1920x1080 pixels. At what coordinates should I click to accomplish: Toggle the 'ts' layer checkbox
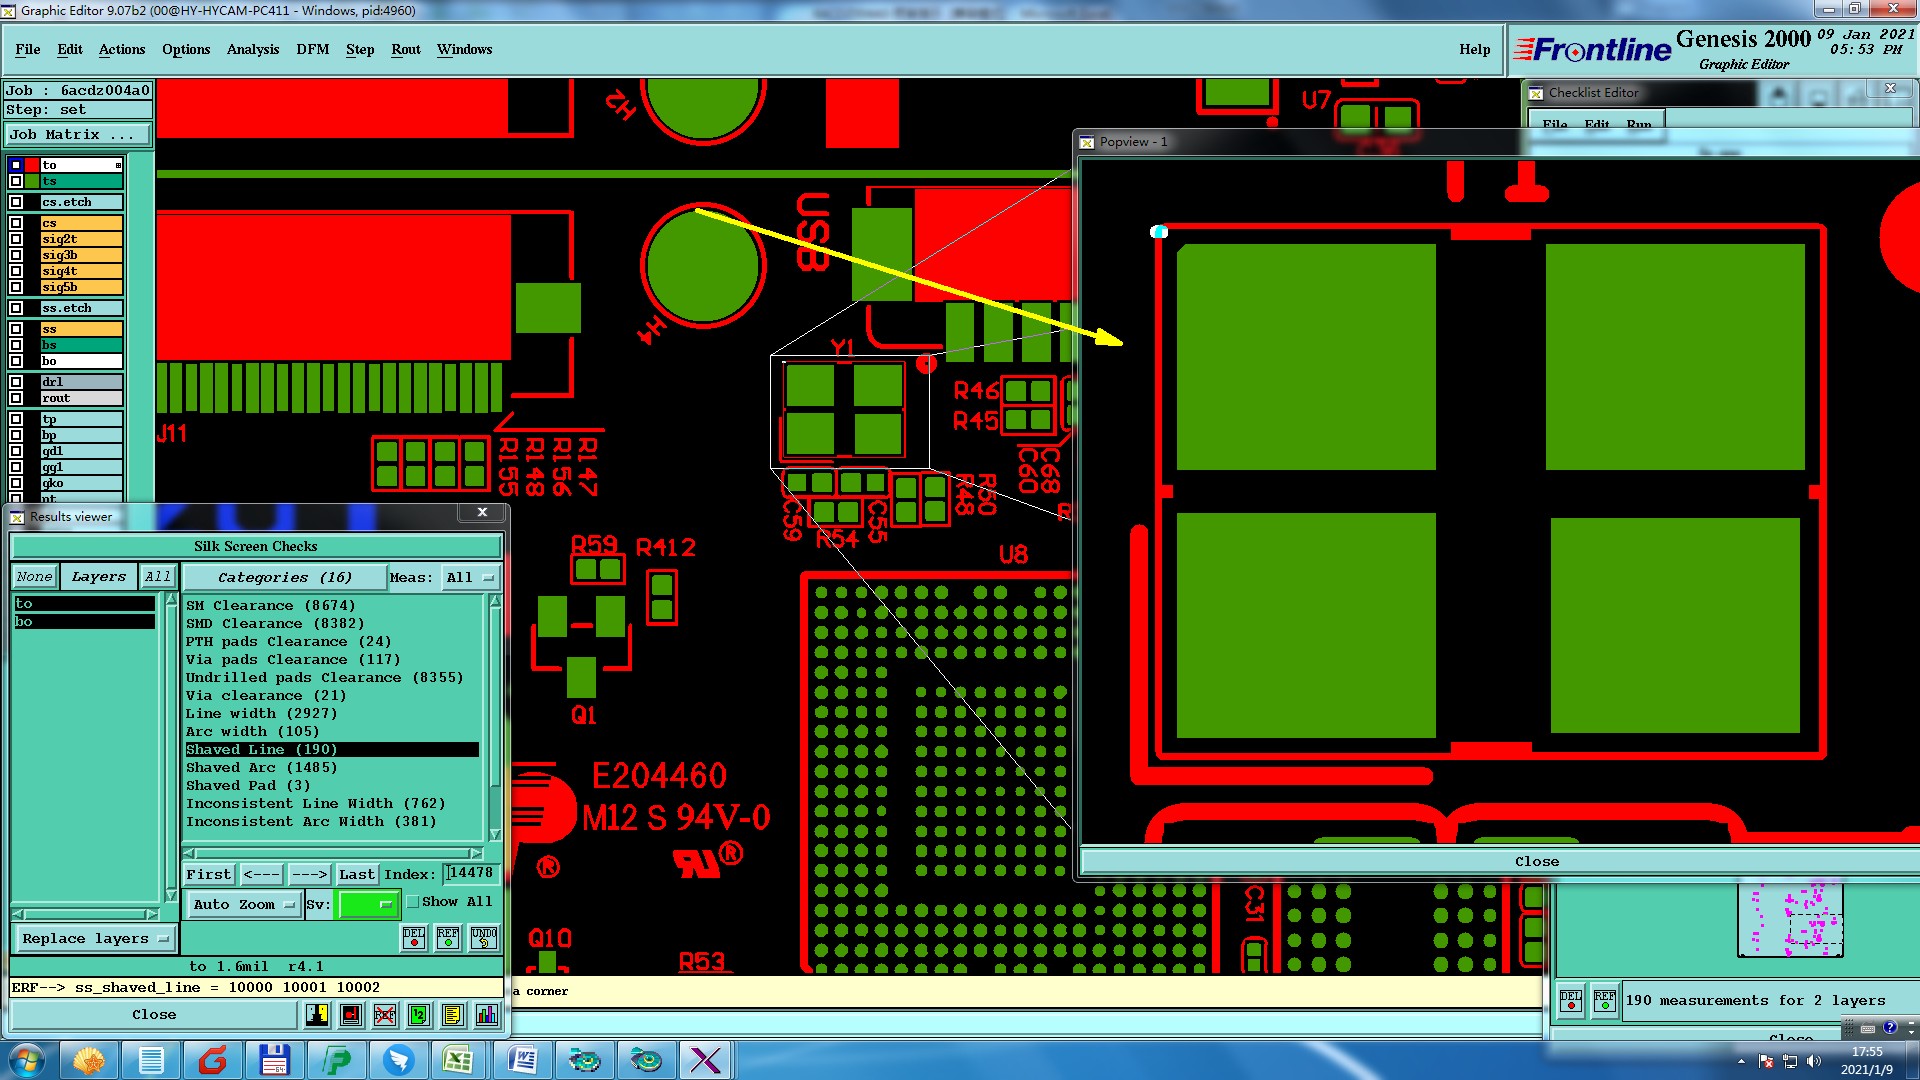[x=16, y=181]
